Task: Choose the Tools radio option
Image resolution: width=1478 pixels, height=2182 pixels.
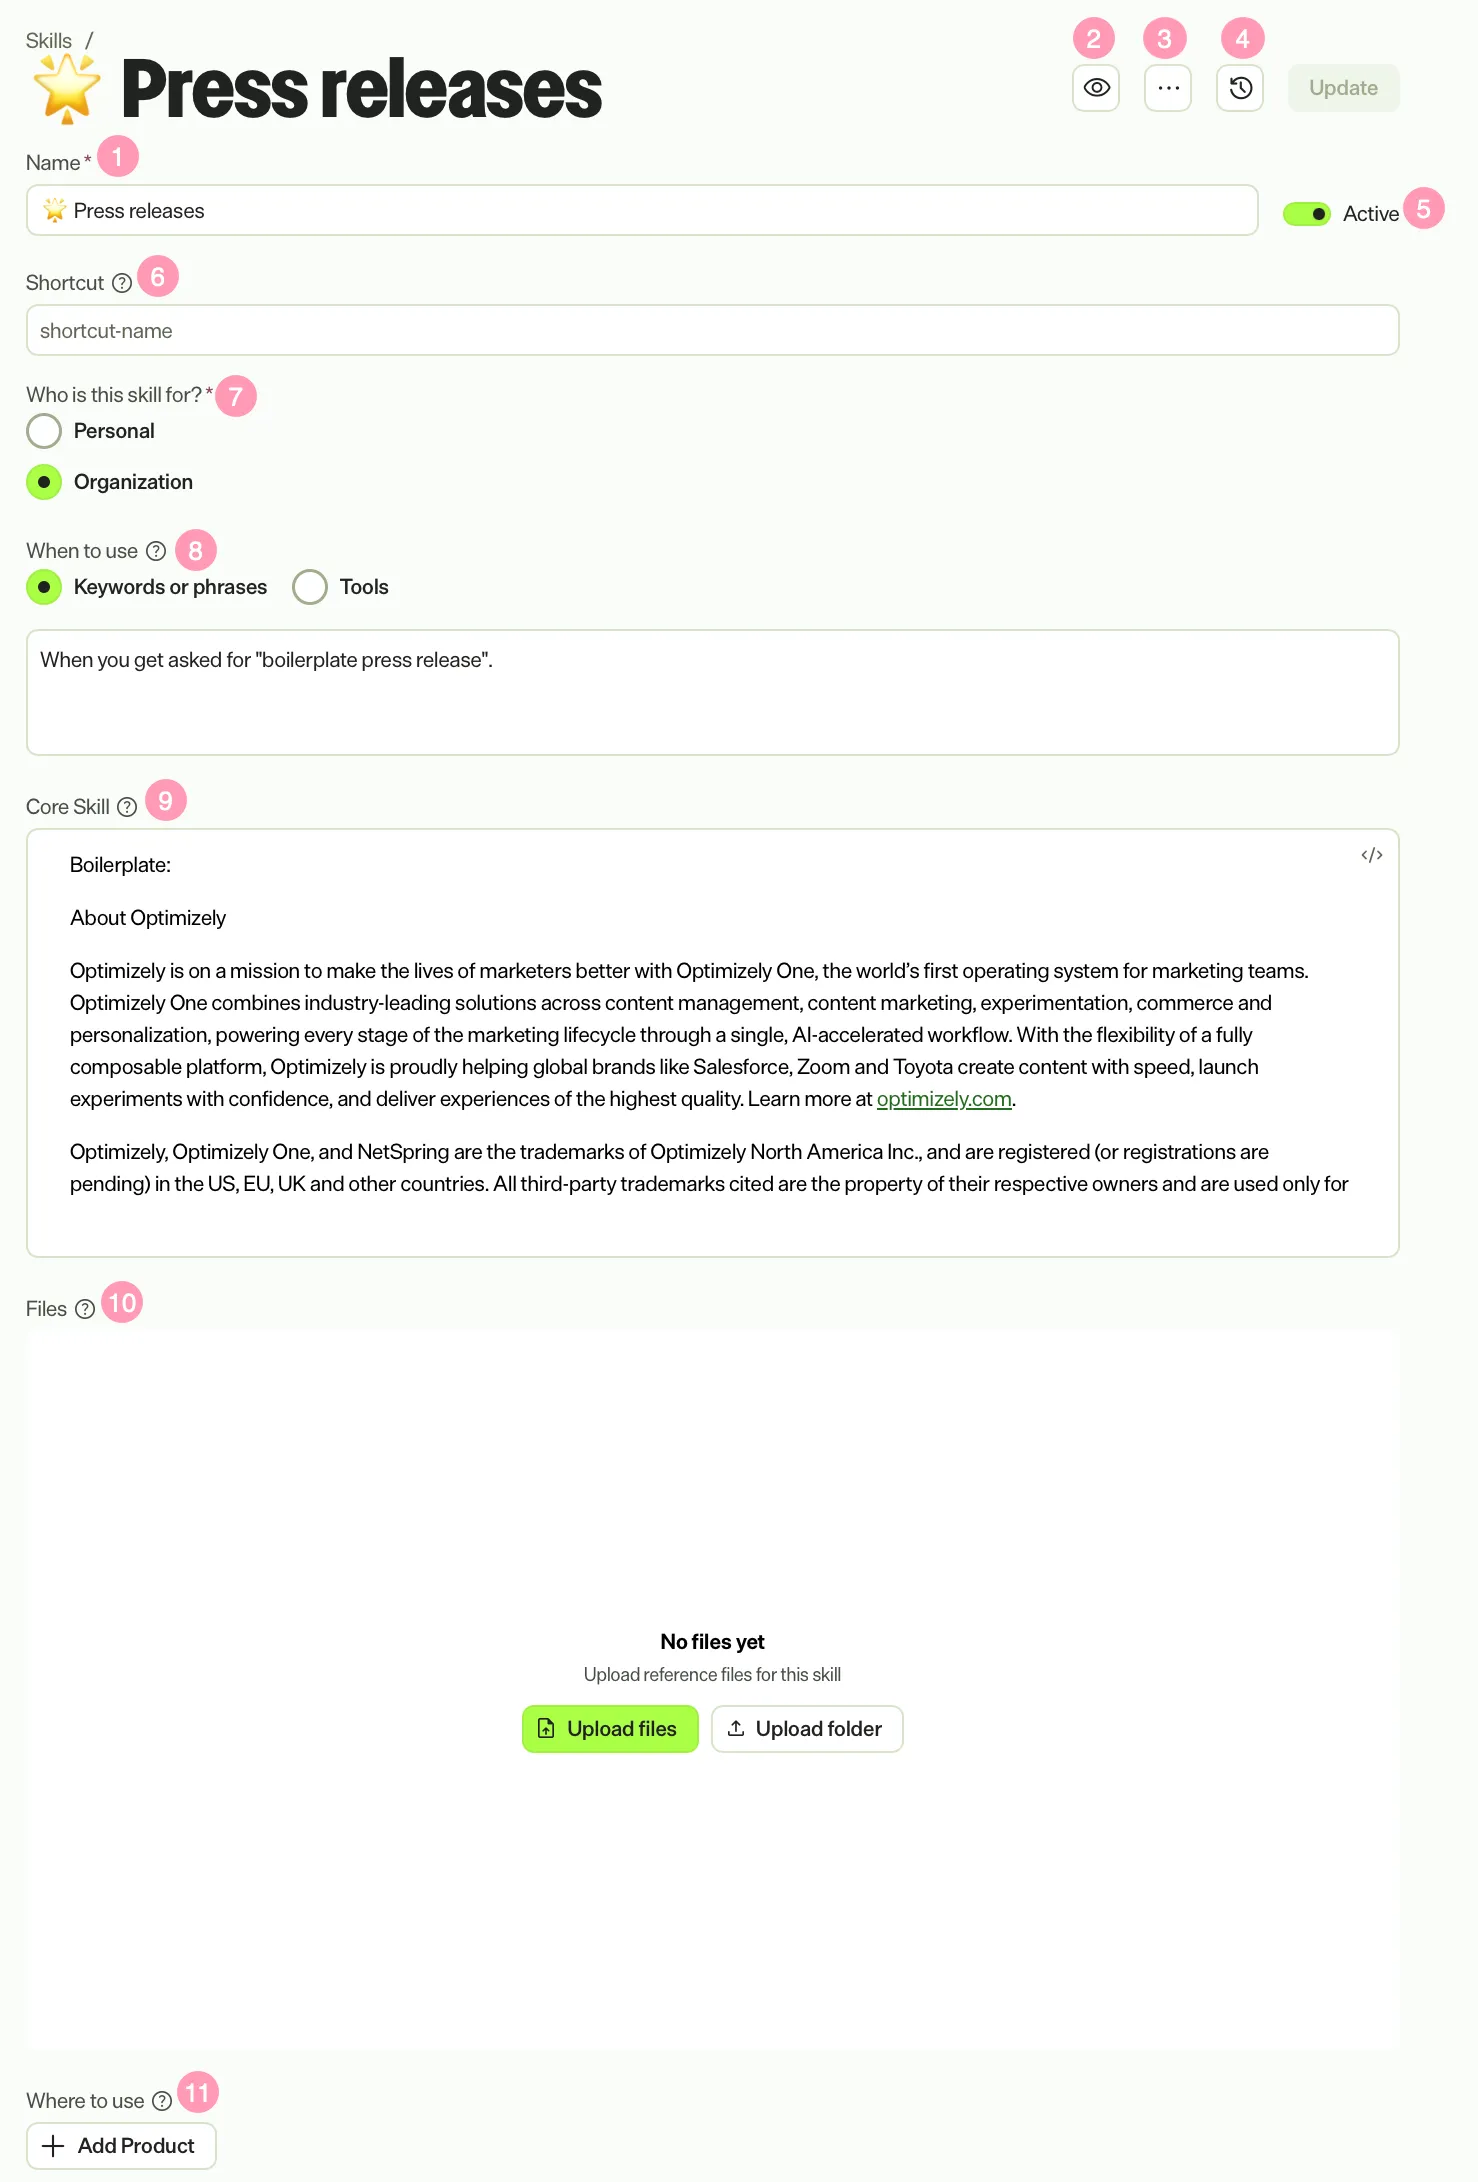Action: click(310, 587)
